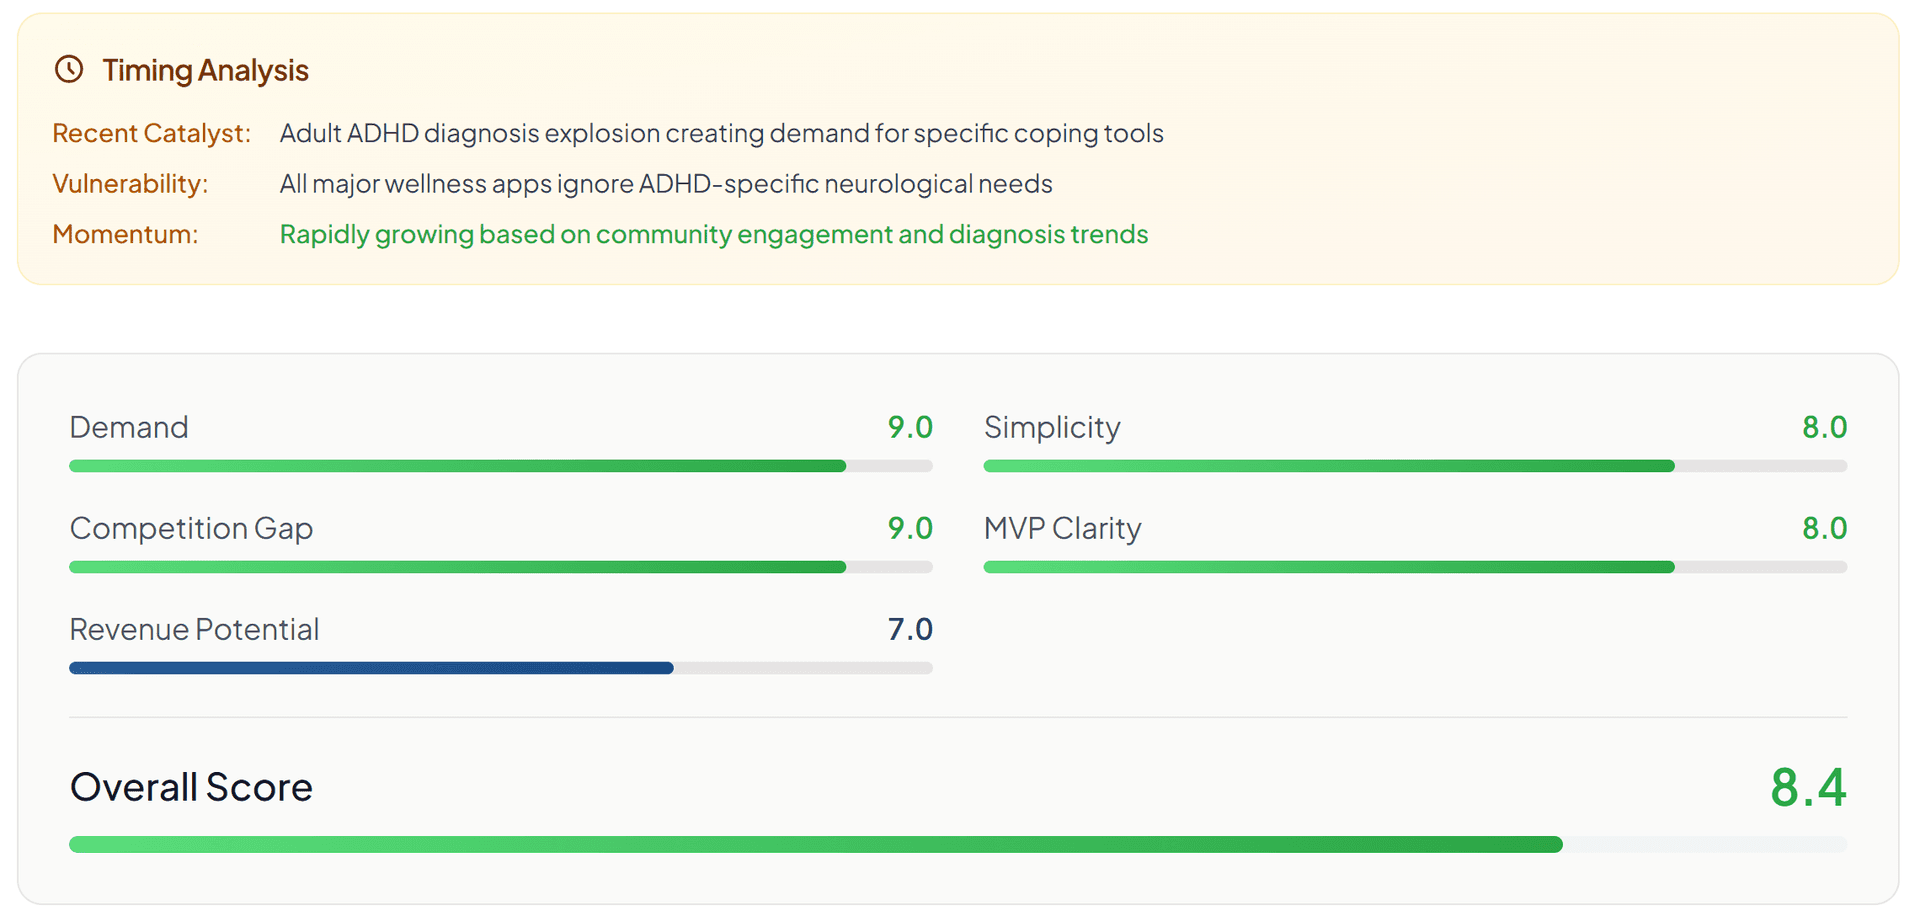
Task: Click the Timing Analysis heading
Action: [205, 70]
